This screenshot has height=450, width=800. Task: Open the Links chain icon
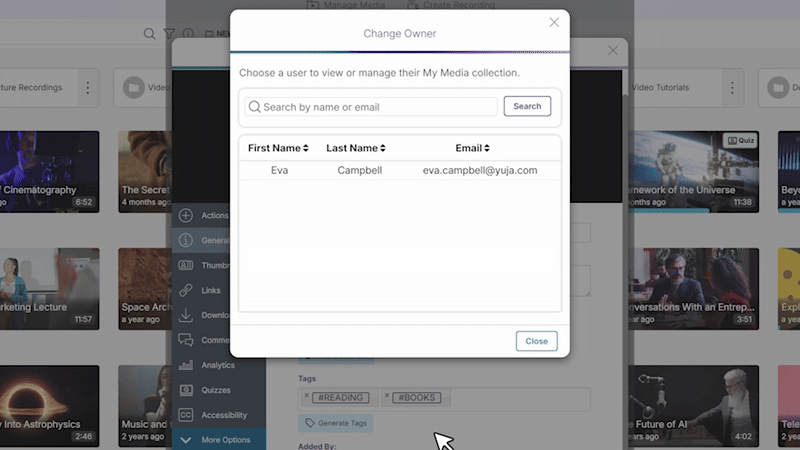[x=186, y=290]
